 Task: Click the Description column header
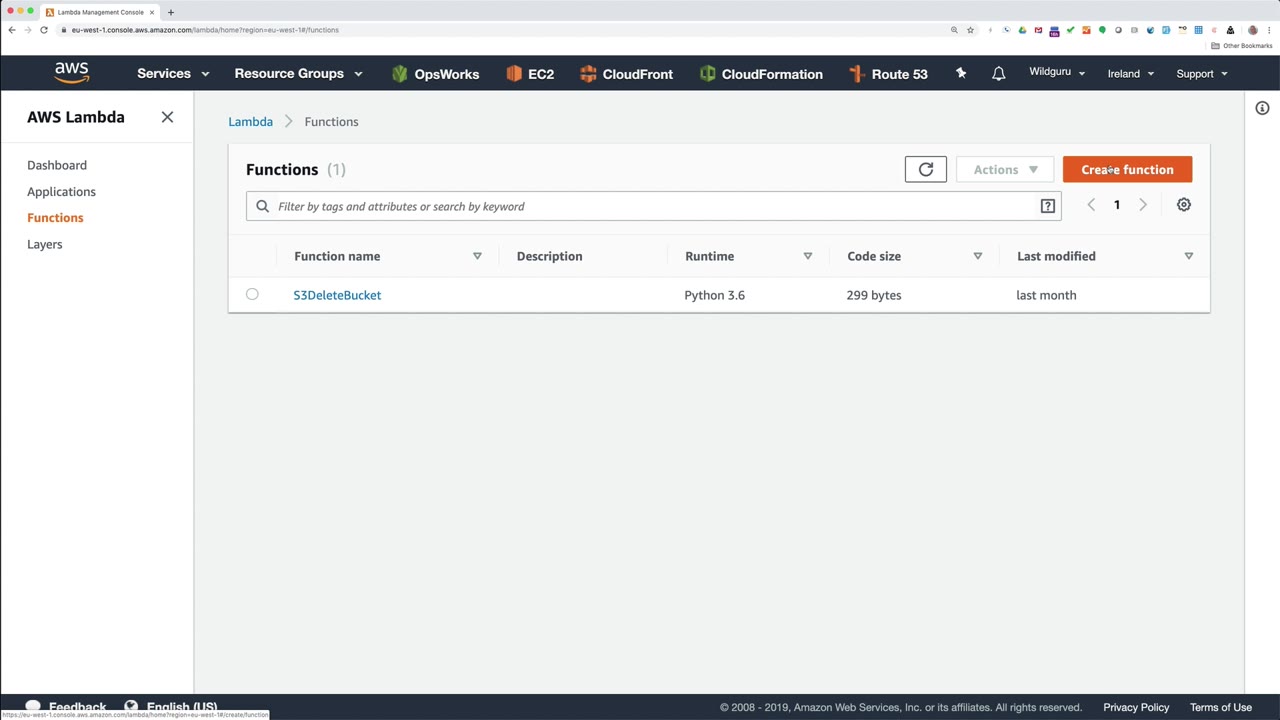[549, 256]
